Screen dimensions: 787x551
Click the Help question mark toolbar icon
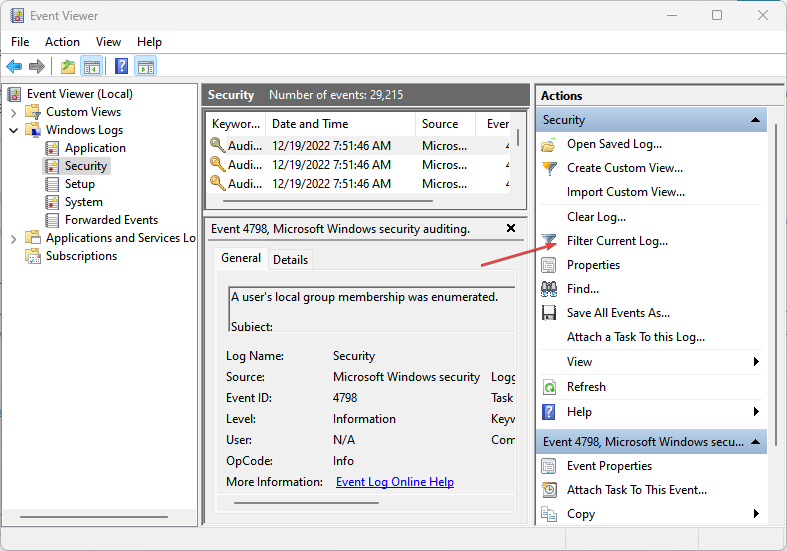121,67
